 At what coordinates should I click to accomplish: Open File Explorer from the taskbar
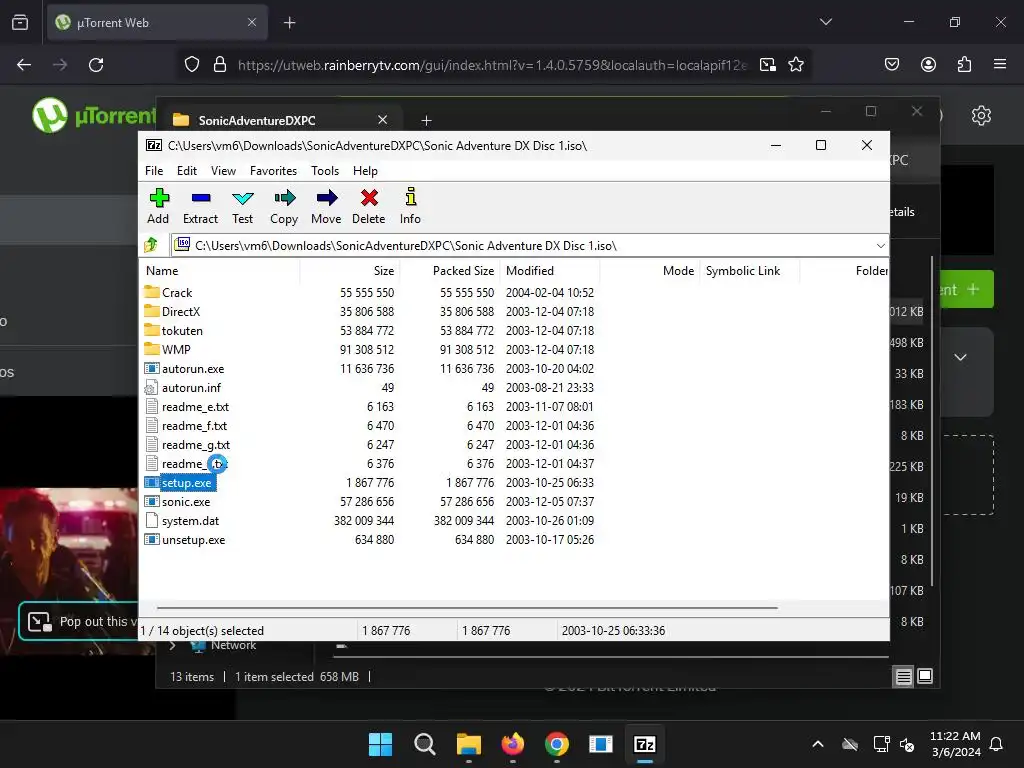pos(468,744)
